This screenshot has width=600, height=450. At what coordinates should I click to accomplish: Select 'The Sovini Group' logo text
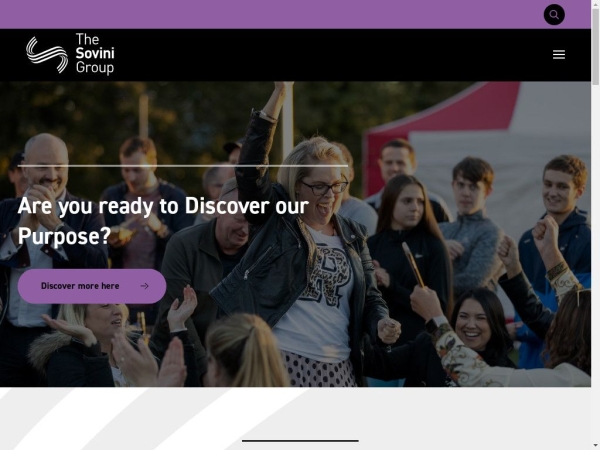(95, 53)
